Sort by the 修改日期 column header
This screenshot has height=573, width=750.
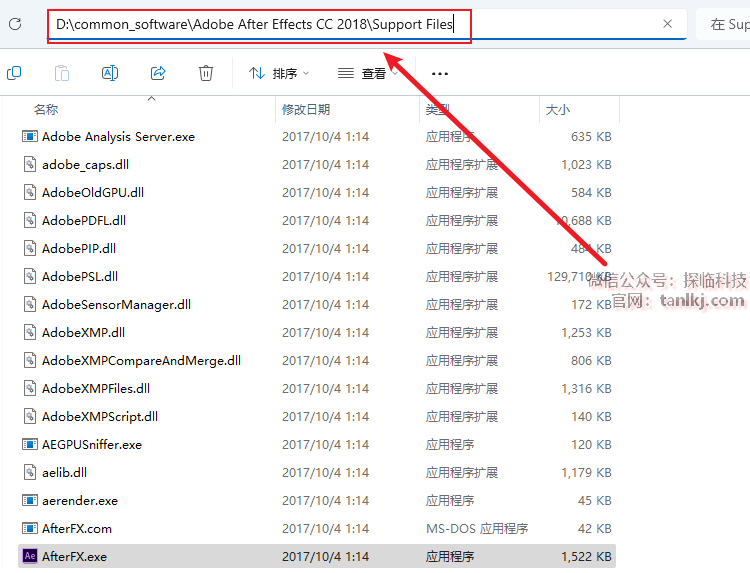point(306,110)
